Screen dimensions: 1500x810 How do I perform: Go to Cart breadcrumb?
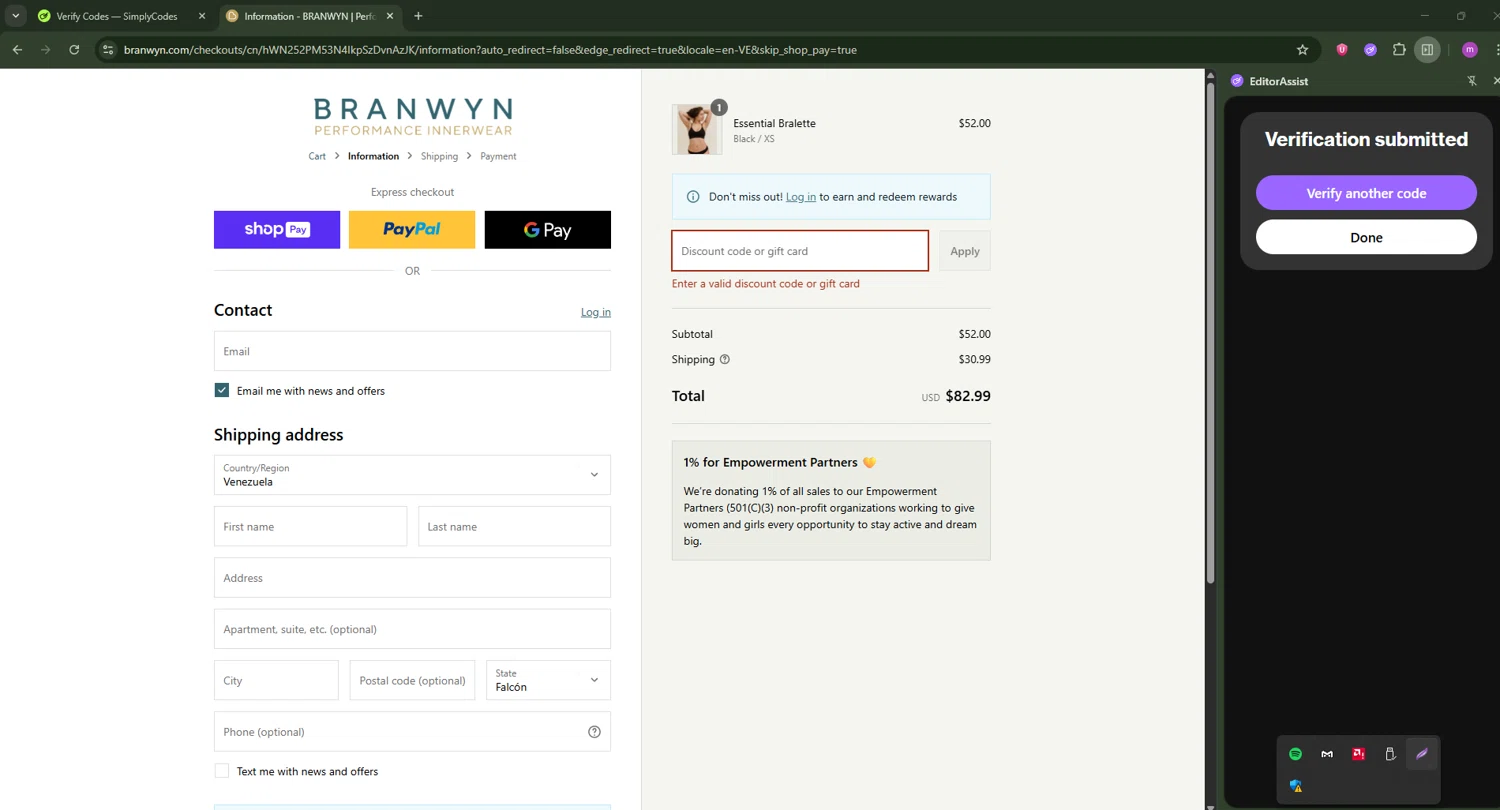(317, 156)
